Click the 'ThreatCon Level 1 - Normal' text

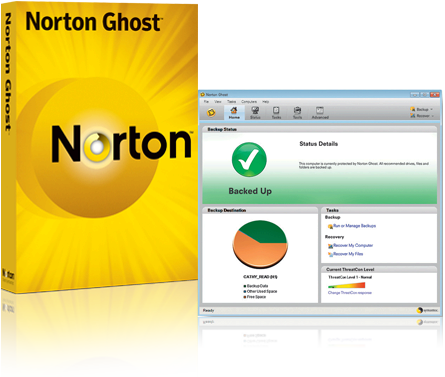point(350,277)
